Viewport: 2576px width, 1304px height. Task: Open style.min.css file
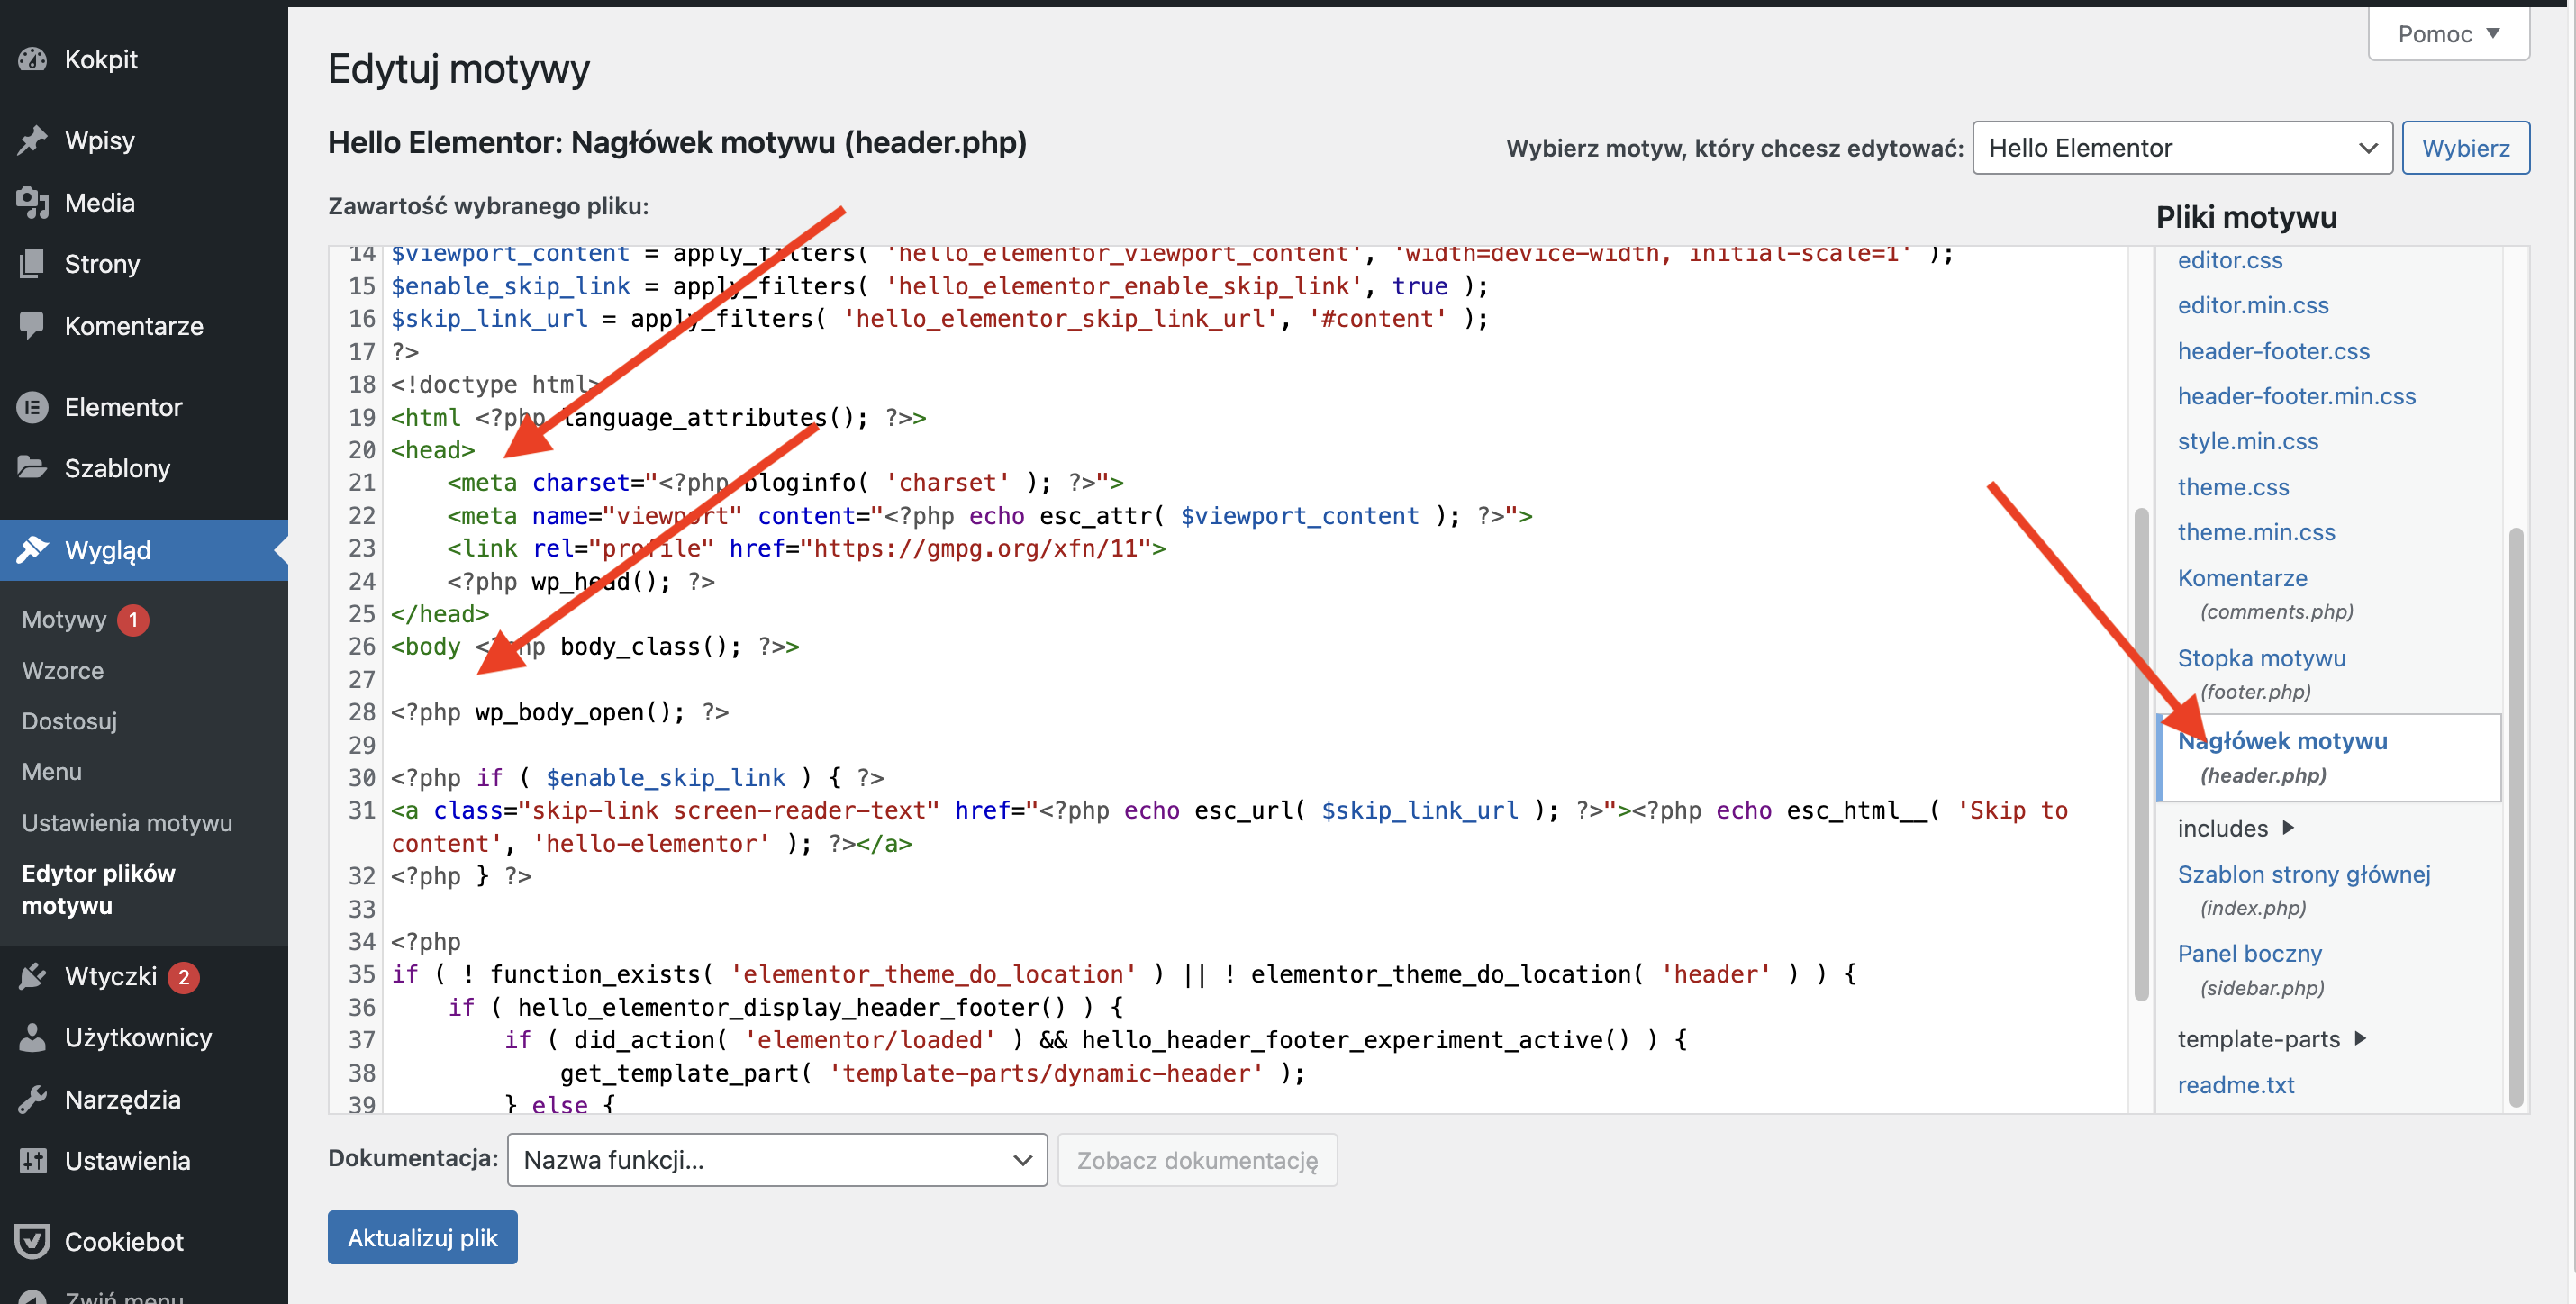[x=2248, y=441]
